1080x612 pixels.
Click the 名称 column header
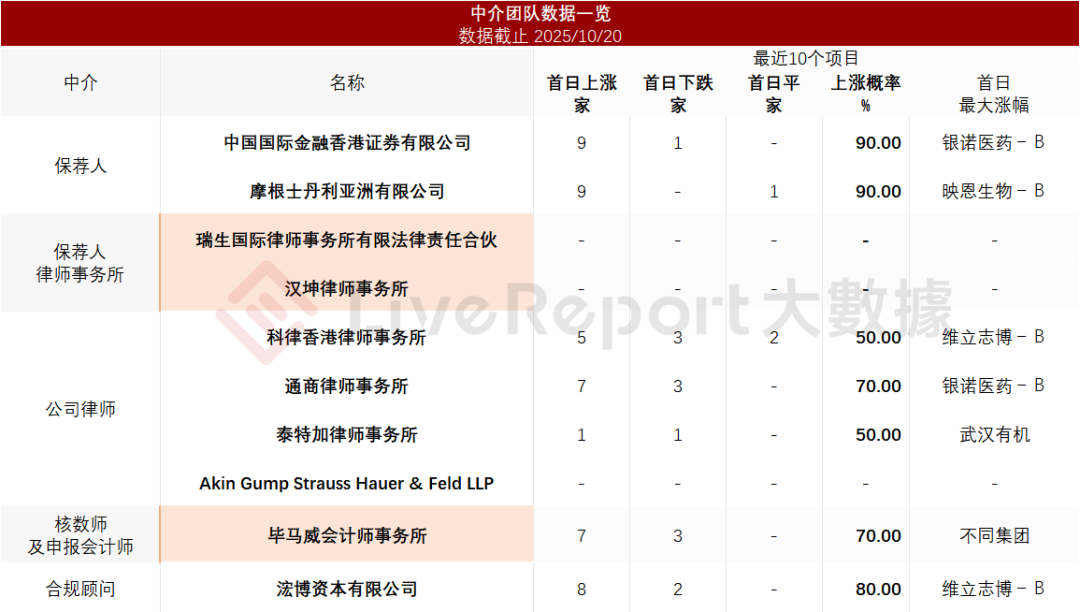346,83
